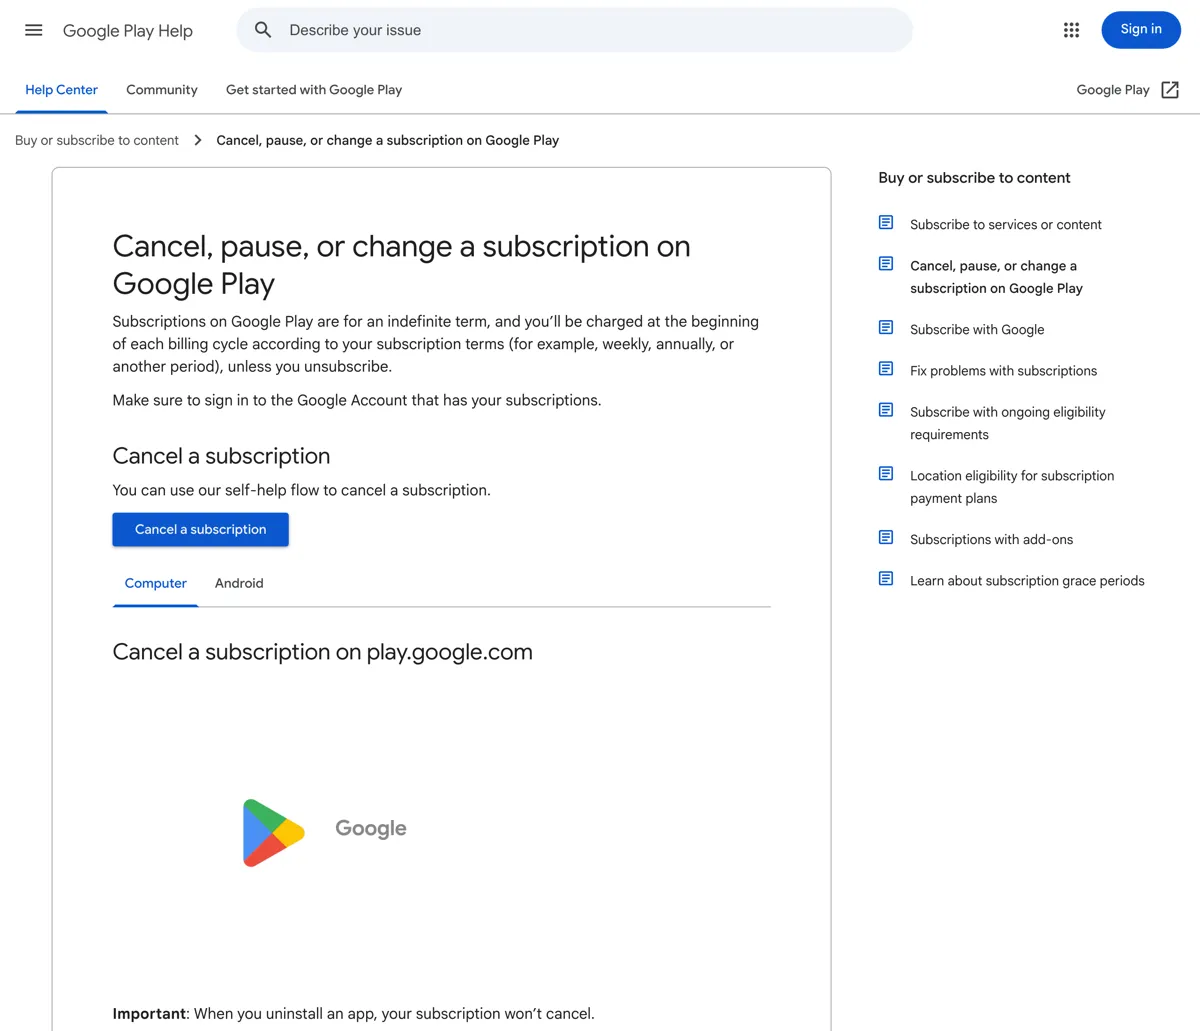Open Learn about subscription grace periods
The height and width of the screenshot is (1031, 1200).
pos(1027,581)
